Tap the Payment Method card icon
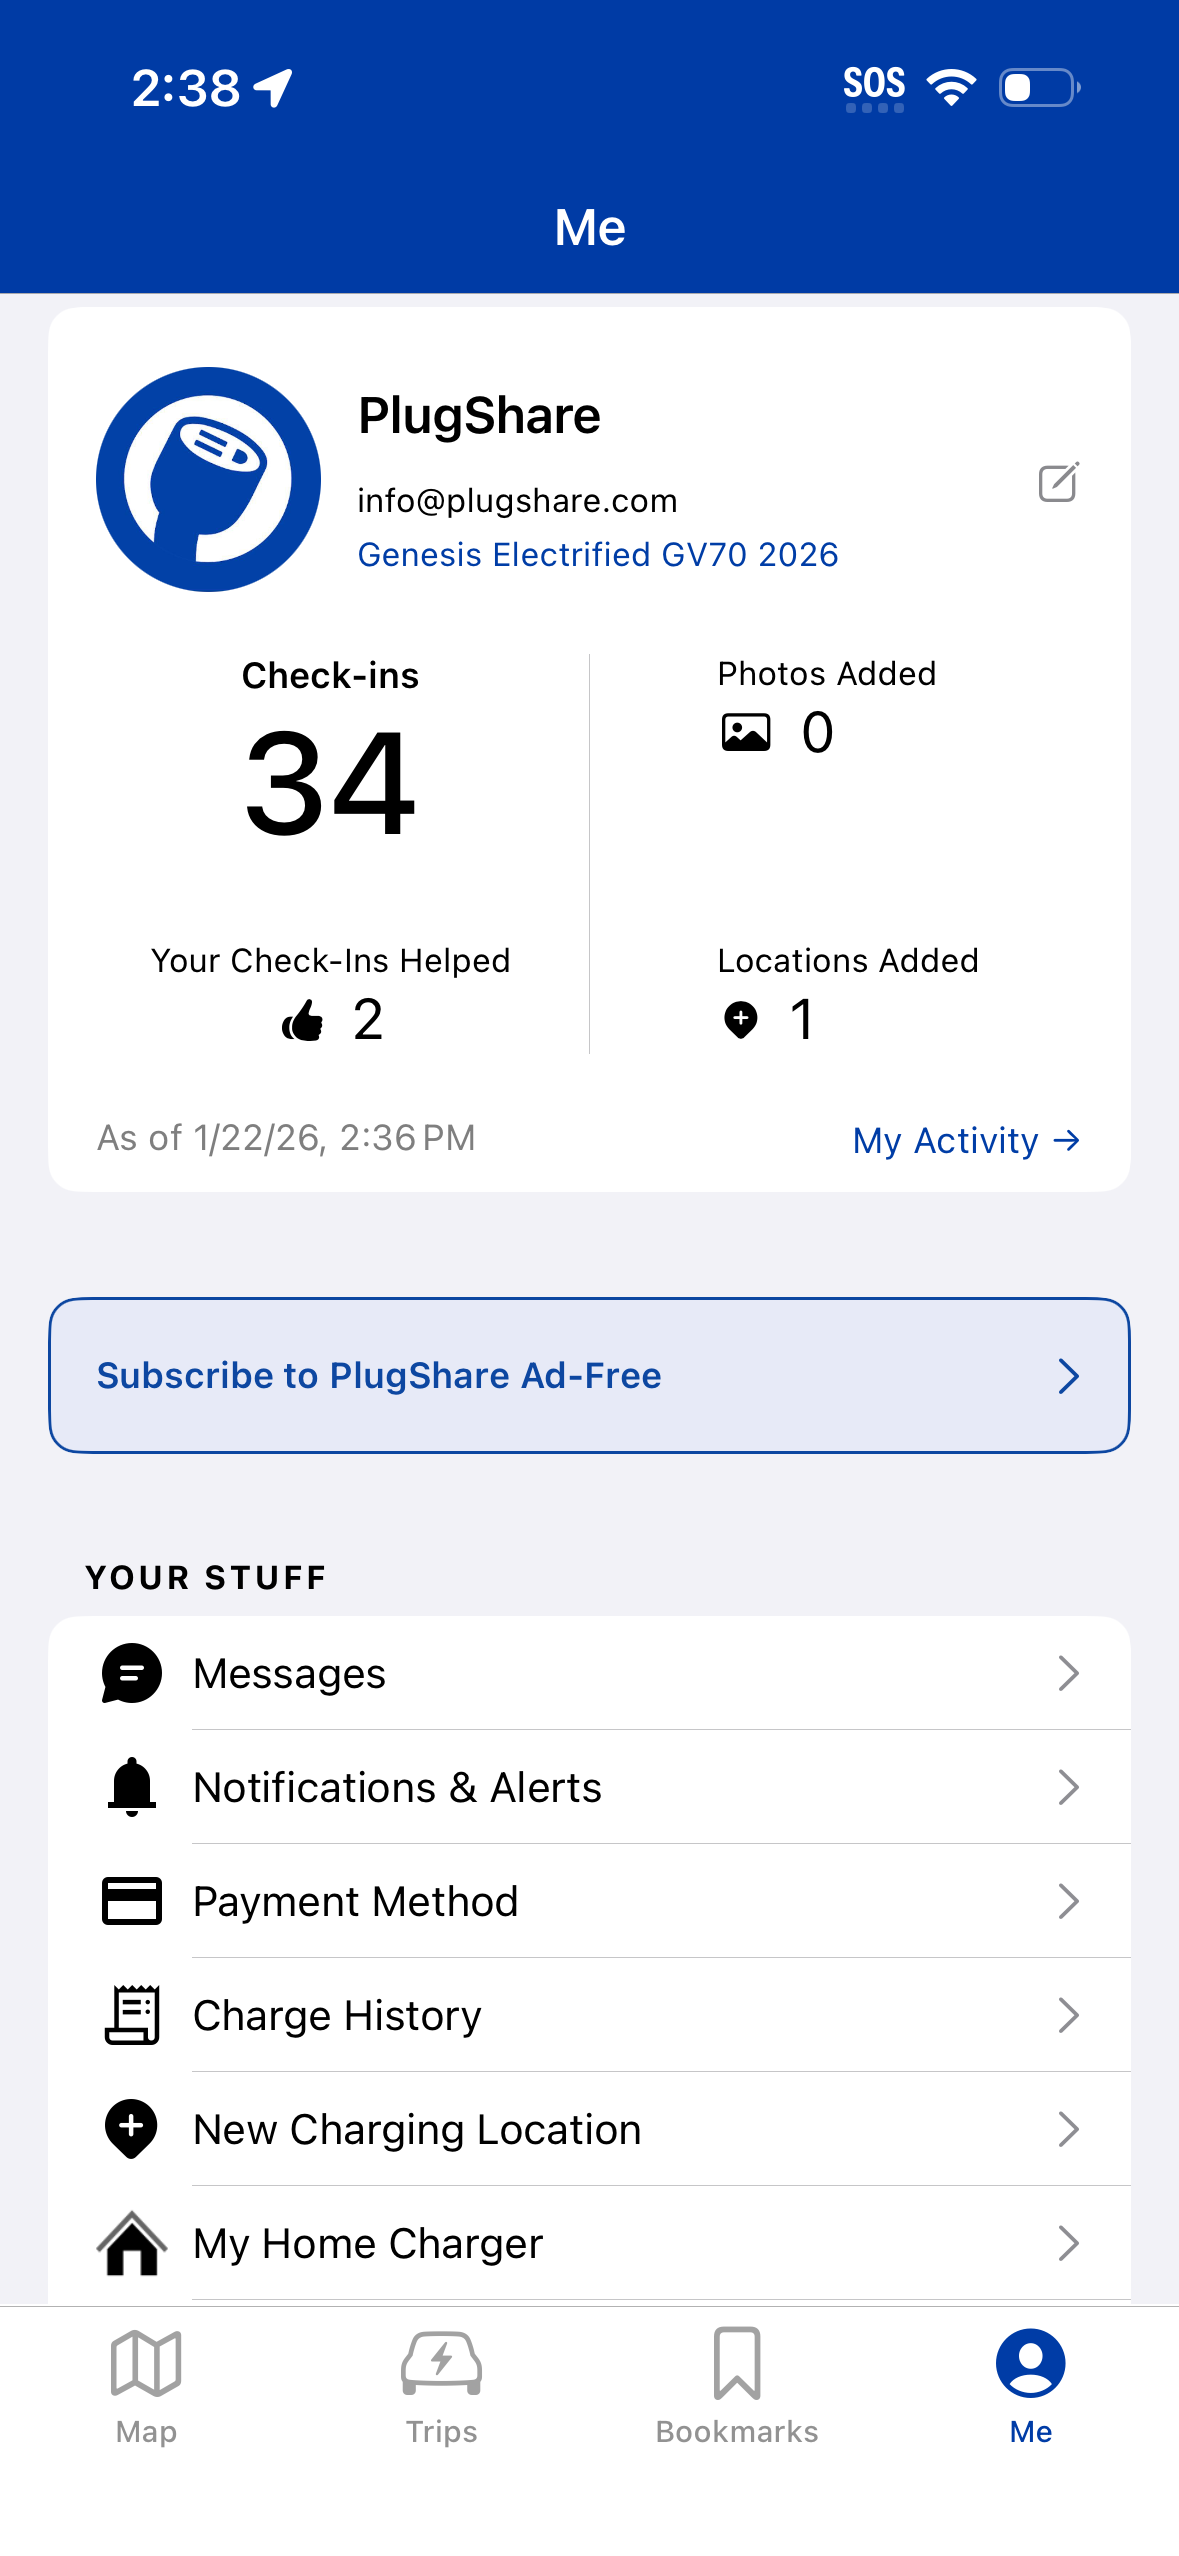Image resolution: width=1179 pixels, height=2556 pixels. (x=132, y=1901)
